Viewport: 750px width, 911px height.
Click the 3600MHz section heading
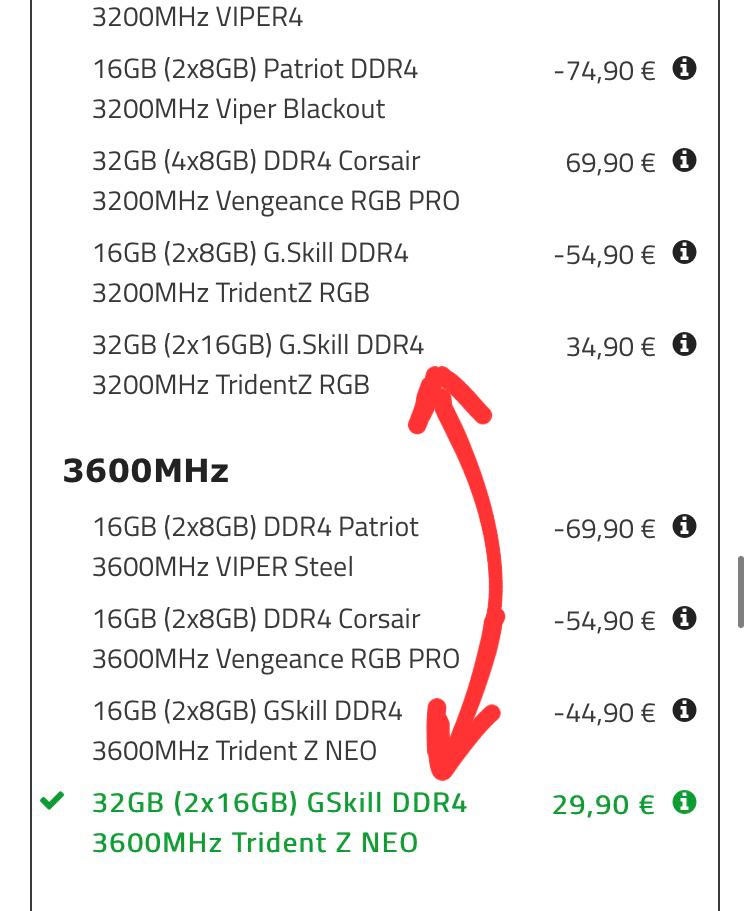(146, 470)
